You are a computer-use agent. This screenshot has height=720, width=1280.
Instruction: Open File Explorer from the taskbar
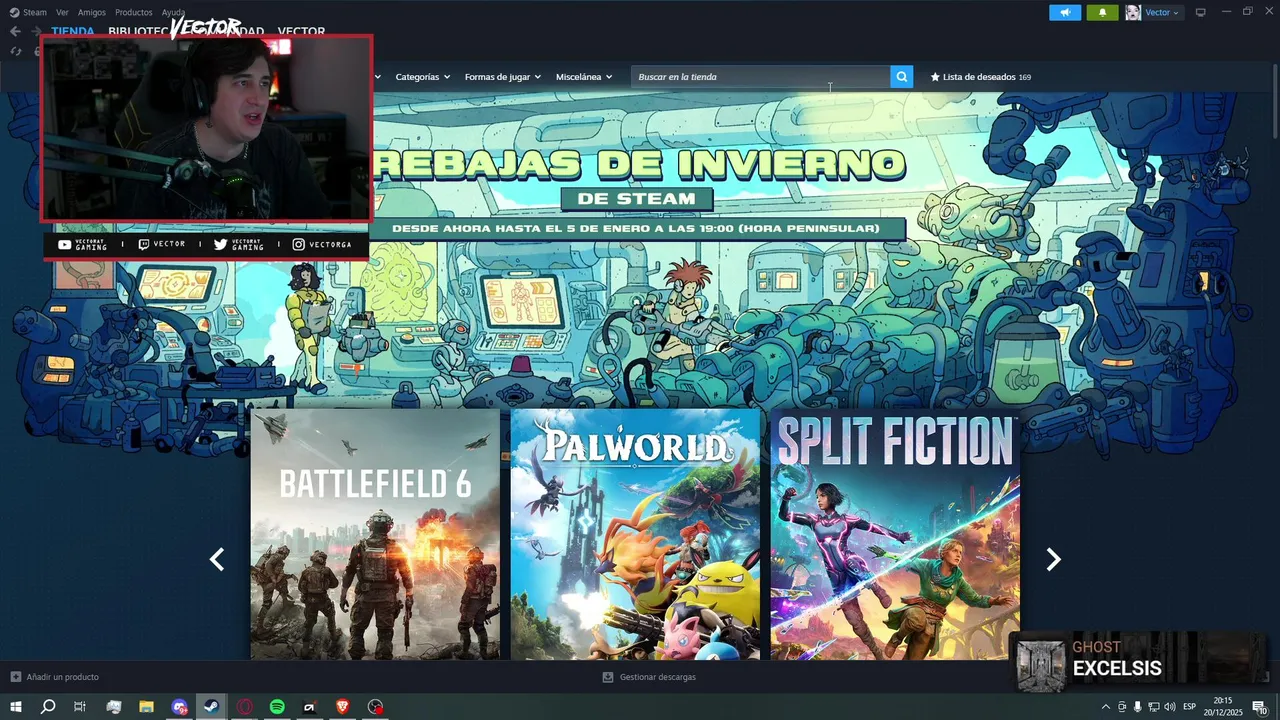click(x=146, y=707)
